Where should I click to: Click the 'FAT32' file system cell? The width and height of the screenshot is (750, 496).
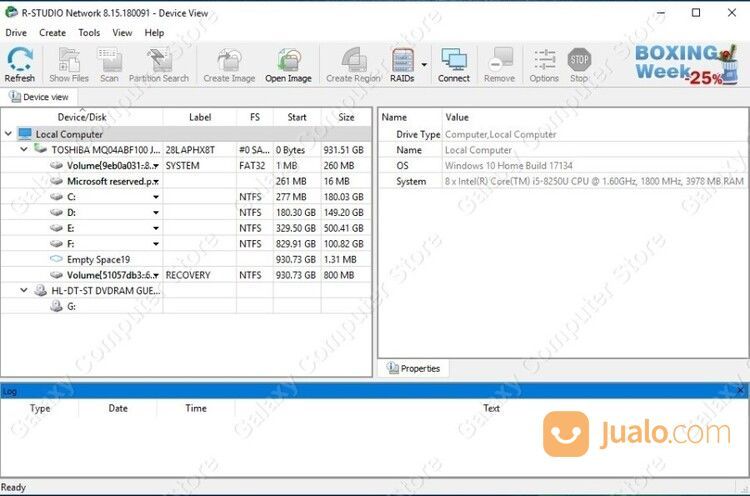coord(252,166)
